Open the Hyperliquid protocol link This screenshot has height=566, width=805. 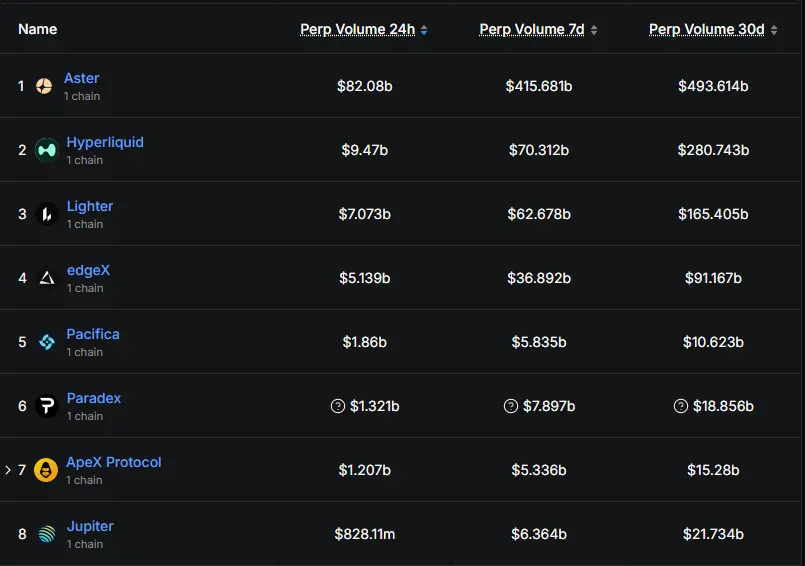105,142
